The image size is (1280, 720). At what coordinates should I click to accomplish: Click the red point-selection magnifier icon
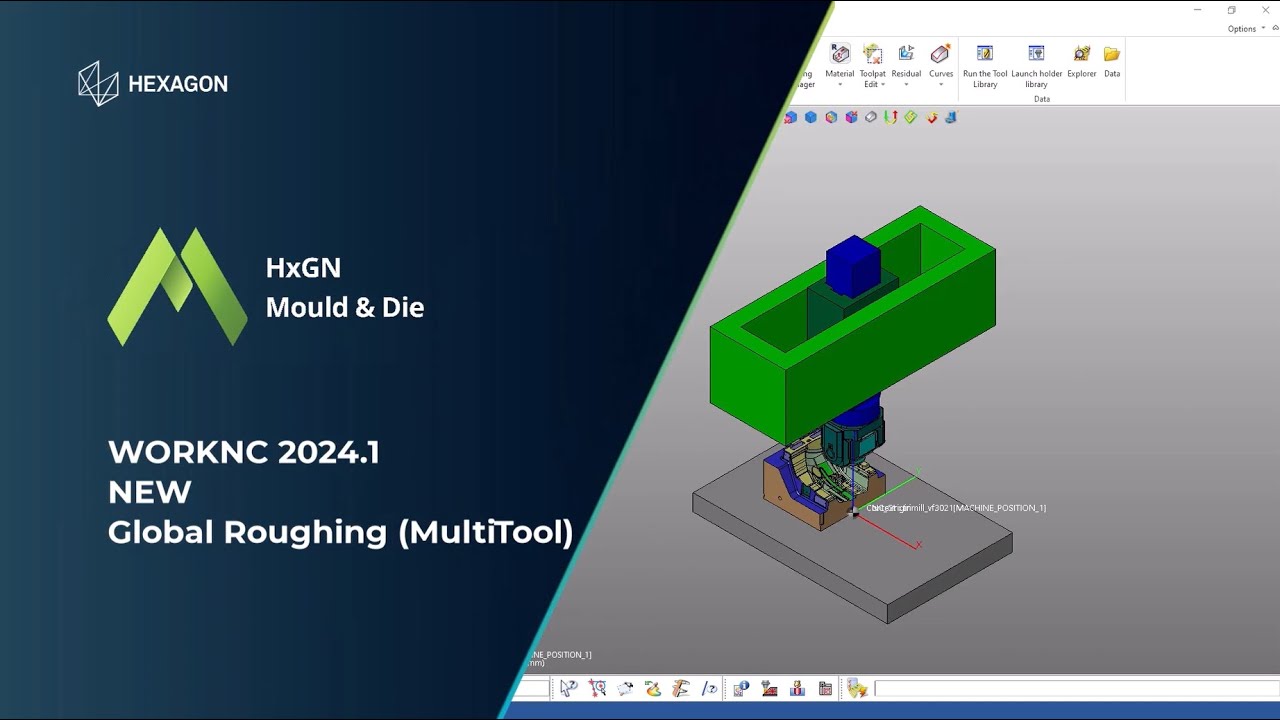click(597, 688)
